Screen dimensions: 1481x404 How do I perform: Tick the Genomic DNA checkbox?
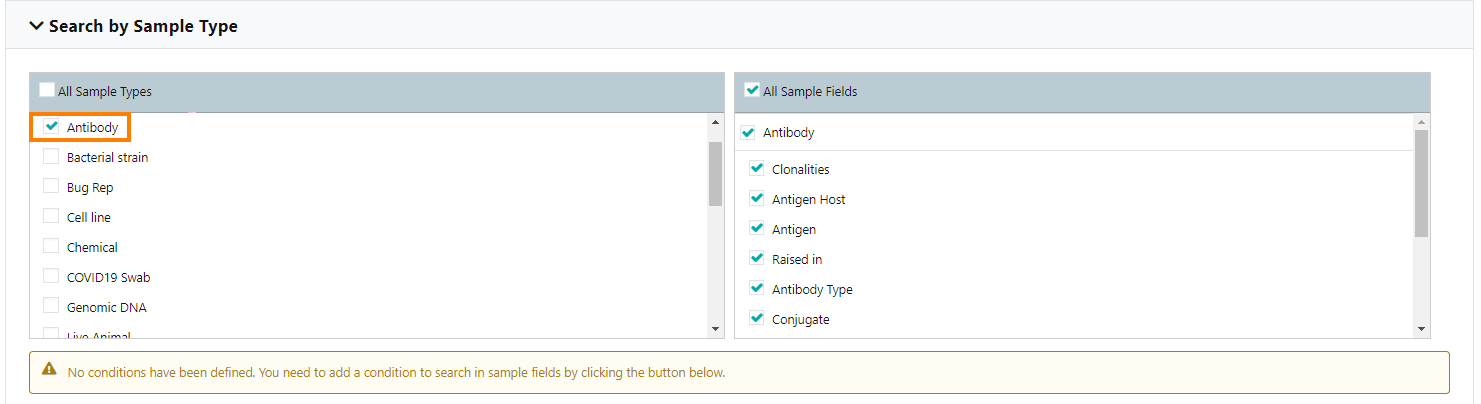[x=51, y=307]
